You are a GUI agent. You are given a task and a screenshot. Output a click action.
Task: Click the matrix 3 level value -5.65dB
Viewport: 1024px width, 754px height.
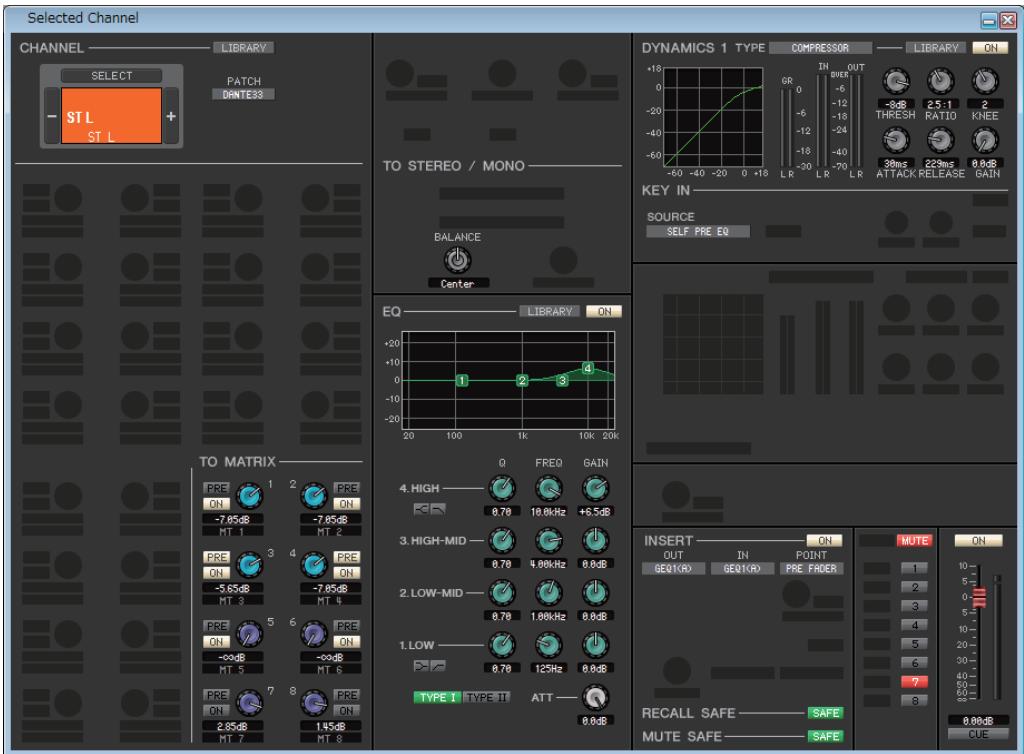233,588
